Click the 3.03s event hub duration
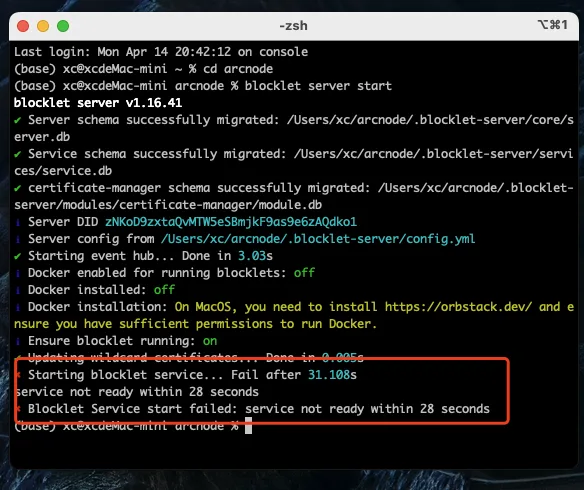 (x=255, y=256)
